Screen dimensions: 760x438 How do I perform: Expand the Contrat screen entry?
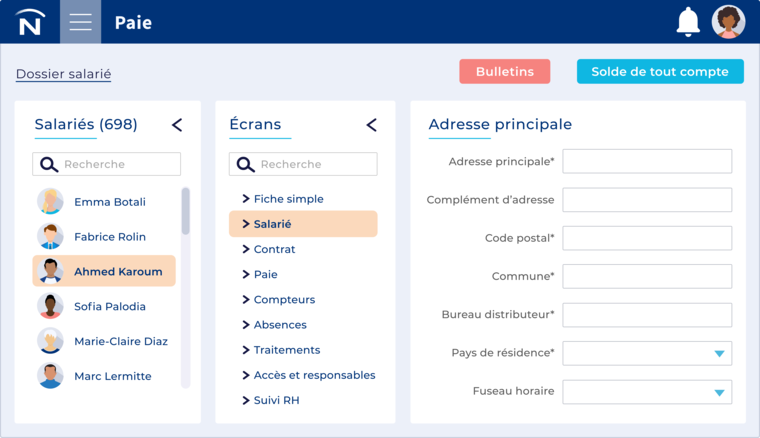pyautogui.click(x=274, y=249)
